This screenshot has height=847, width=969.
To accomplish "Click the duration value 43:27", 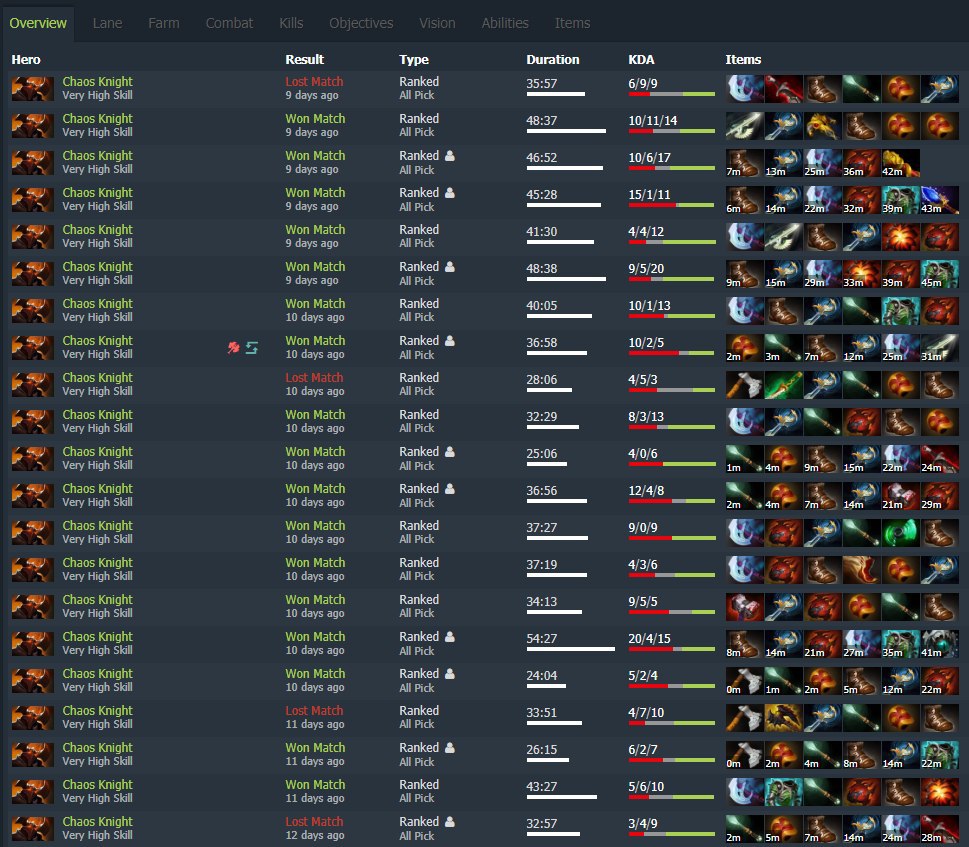I will [542, 786].
